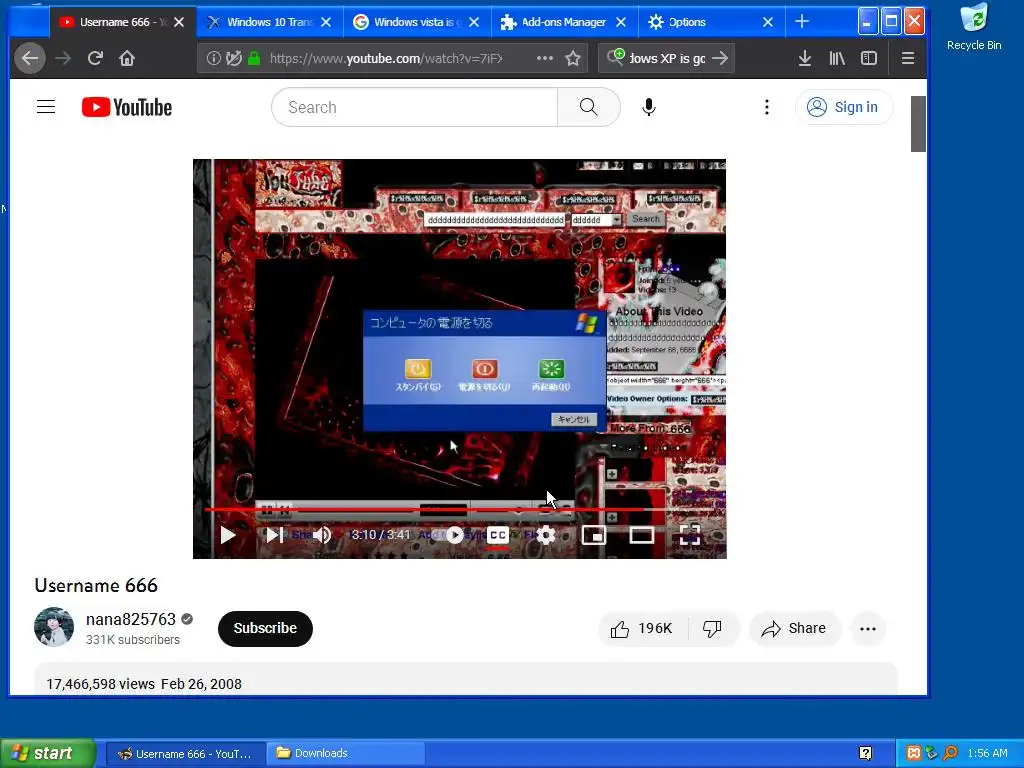The width and height of the screenshot is (1024, 768).
Task: Reload the page with the refresh icon
Action: (95, 59)
